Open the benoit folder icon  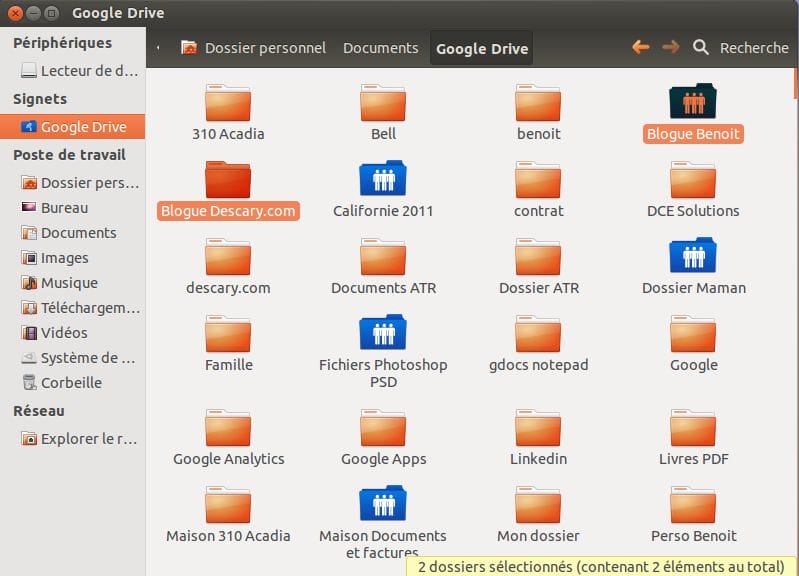tap(538, 103)
